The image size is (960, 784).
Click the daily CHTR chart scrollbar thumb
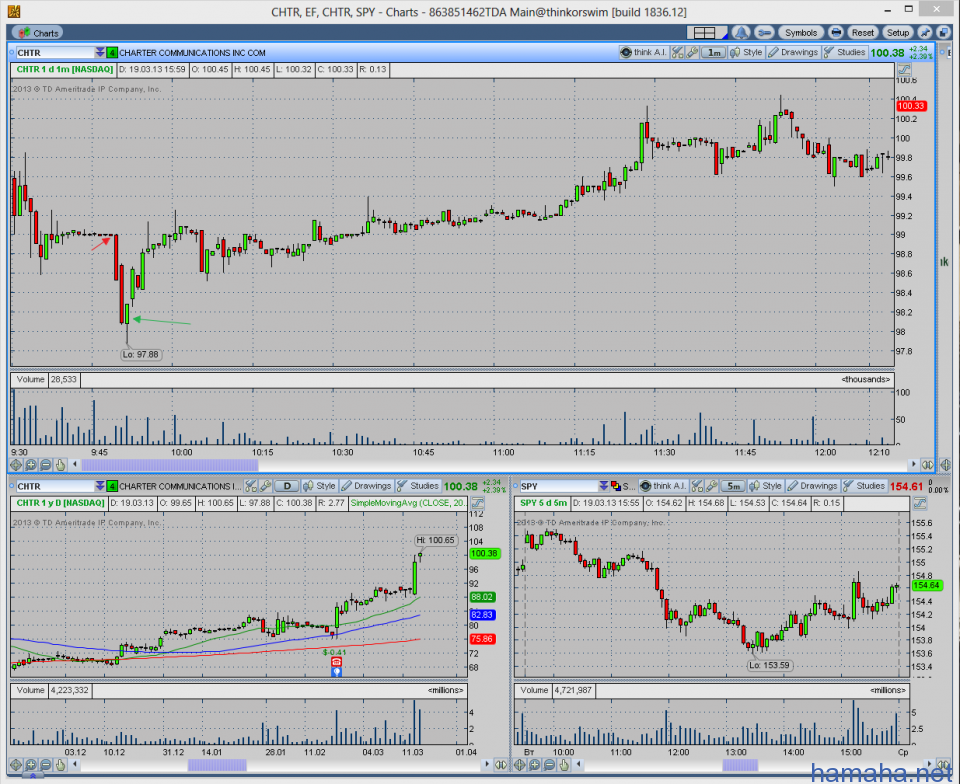[x=217, y=765]
